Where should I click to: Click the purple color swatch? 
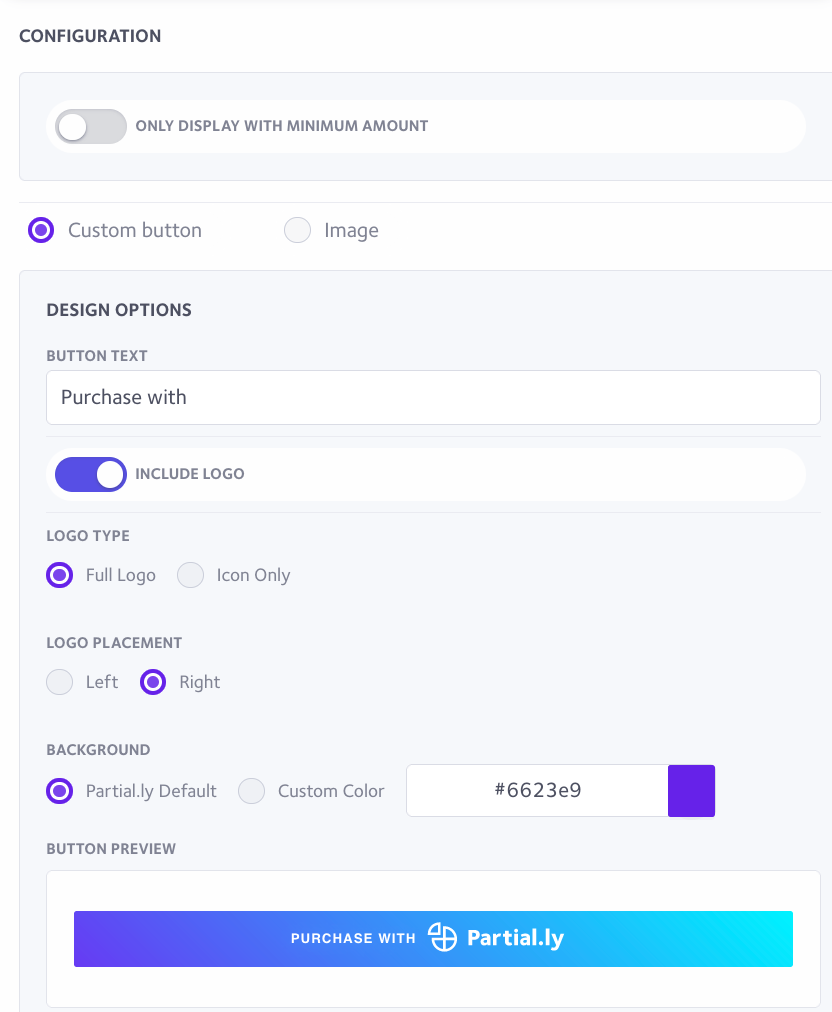pyautogui.click(x=691, y=790)
